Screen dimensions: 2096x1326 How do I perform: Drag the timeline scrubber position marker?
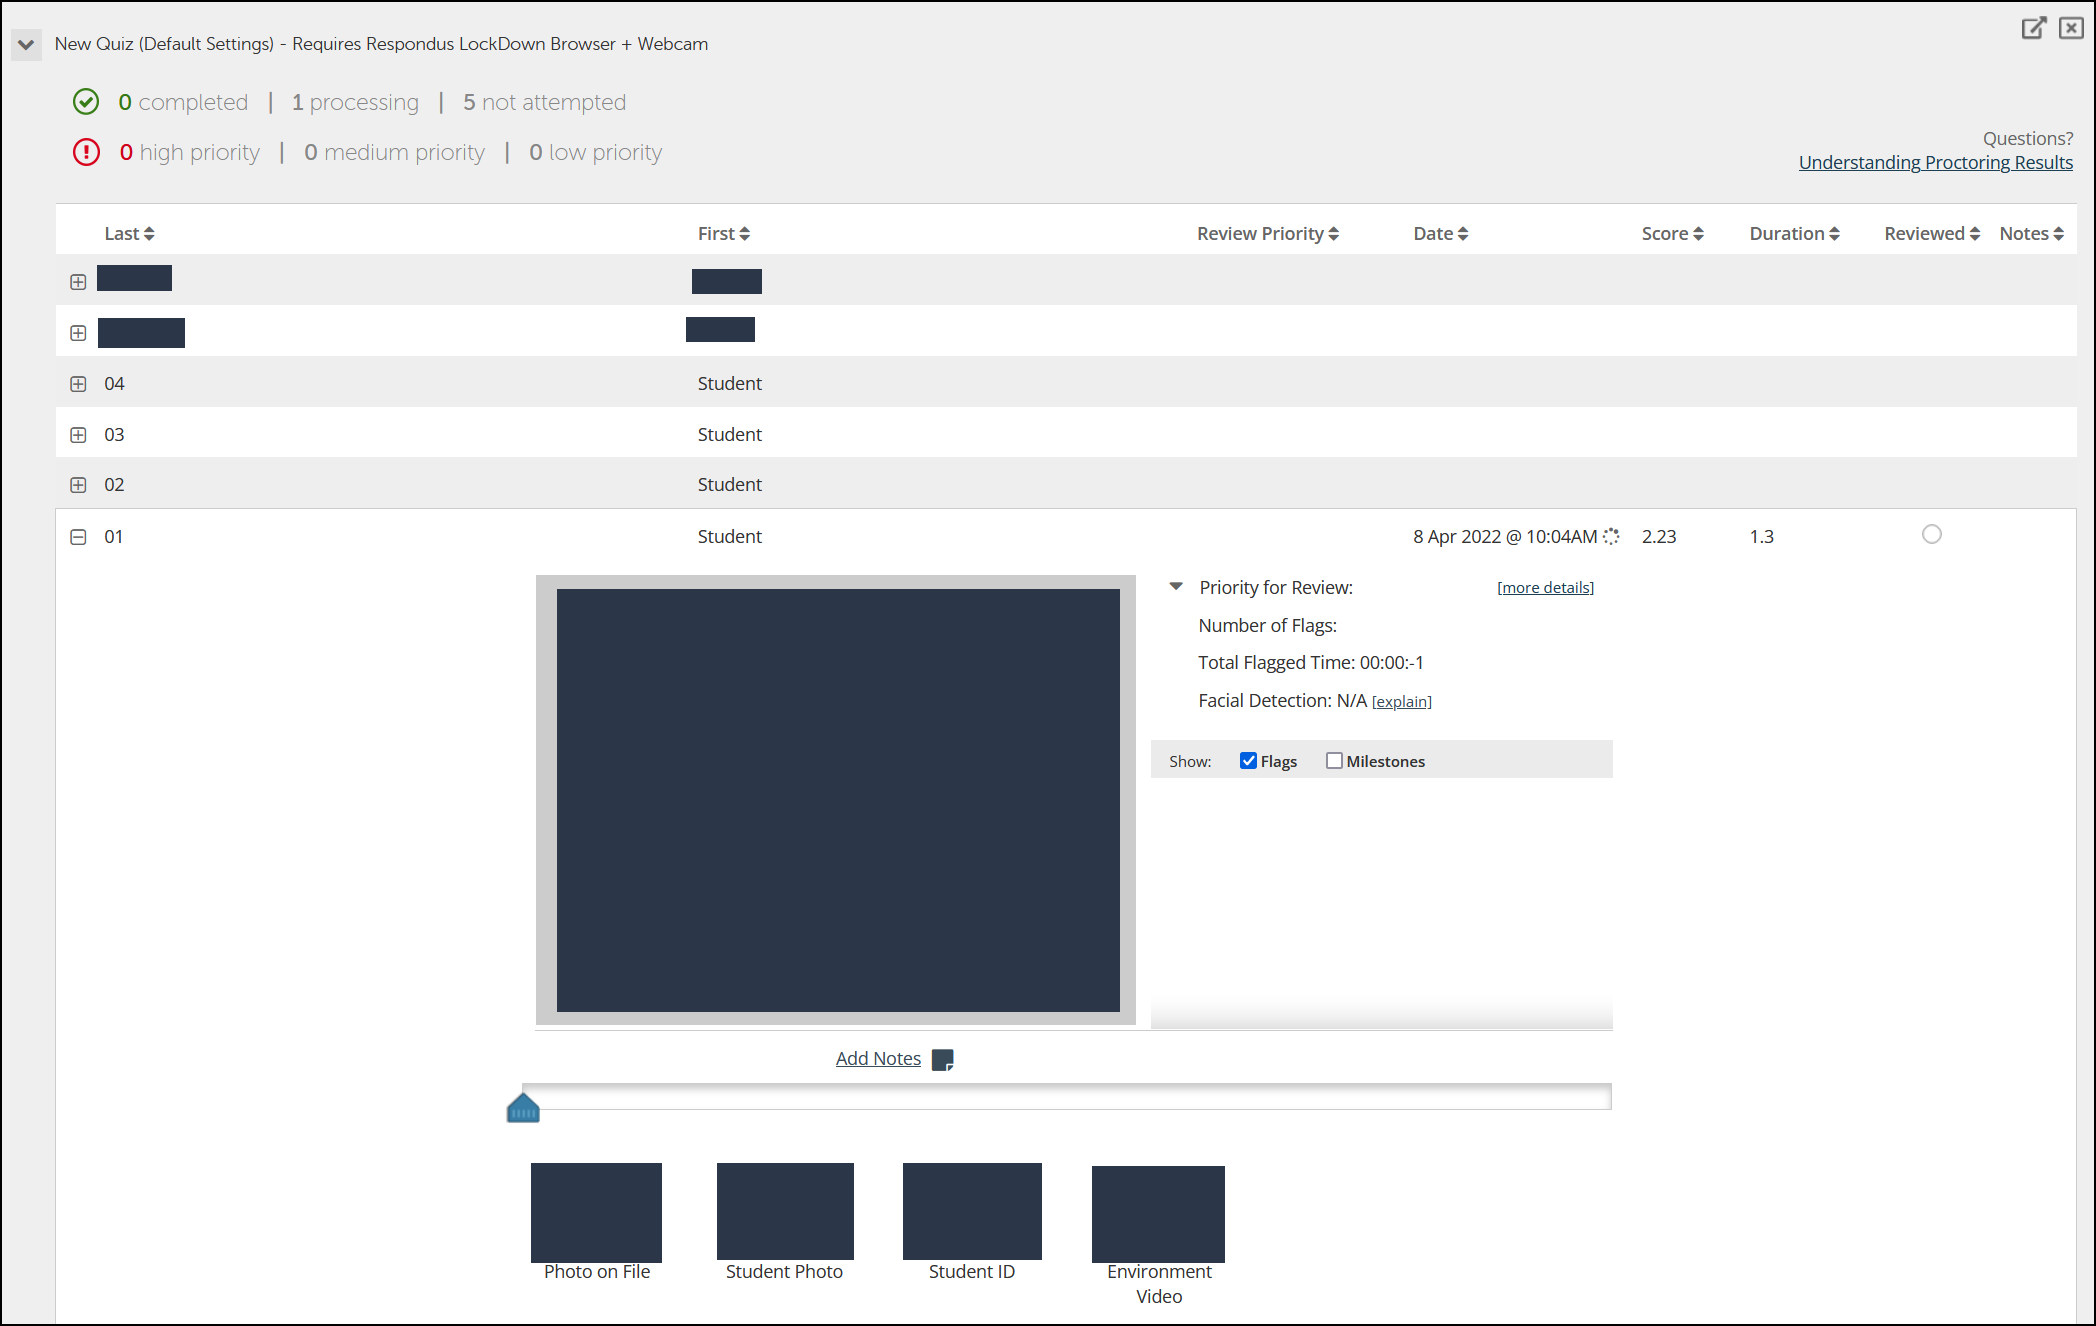(x=524, y=1106)
